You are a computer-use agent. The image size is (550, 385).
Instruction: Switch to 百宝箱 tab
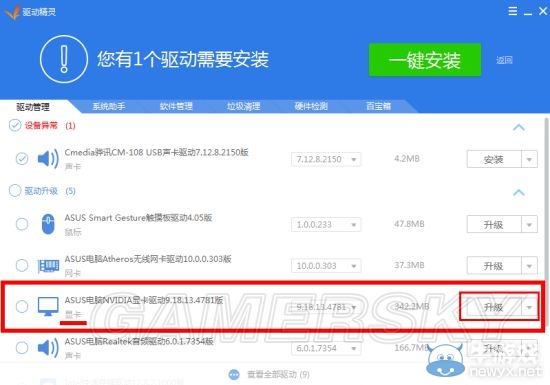(x=378, y=106)
